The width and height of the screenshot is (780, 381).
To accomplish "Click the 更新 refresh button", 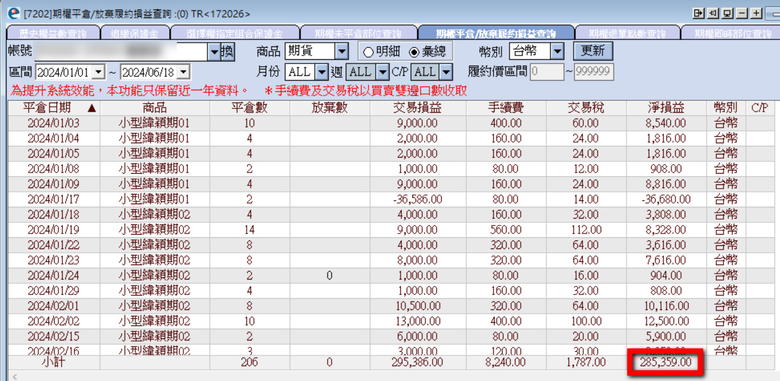I will 592,51.
